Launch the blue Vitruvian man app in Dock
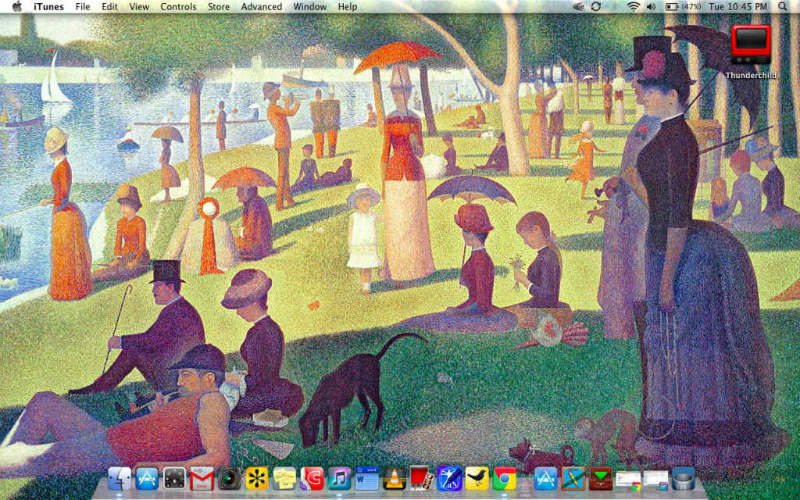The width and height of the screenshot is (800, 500). [449, 479]
